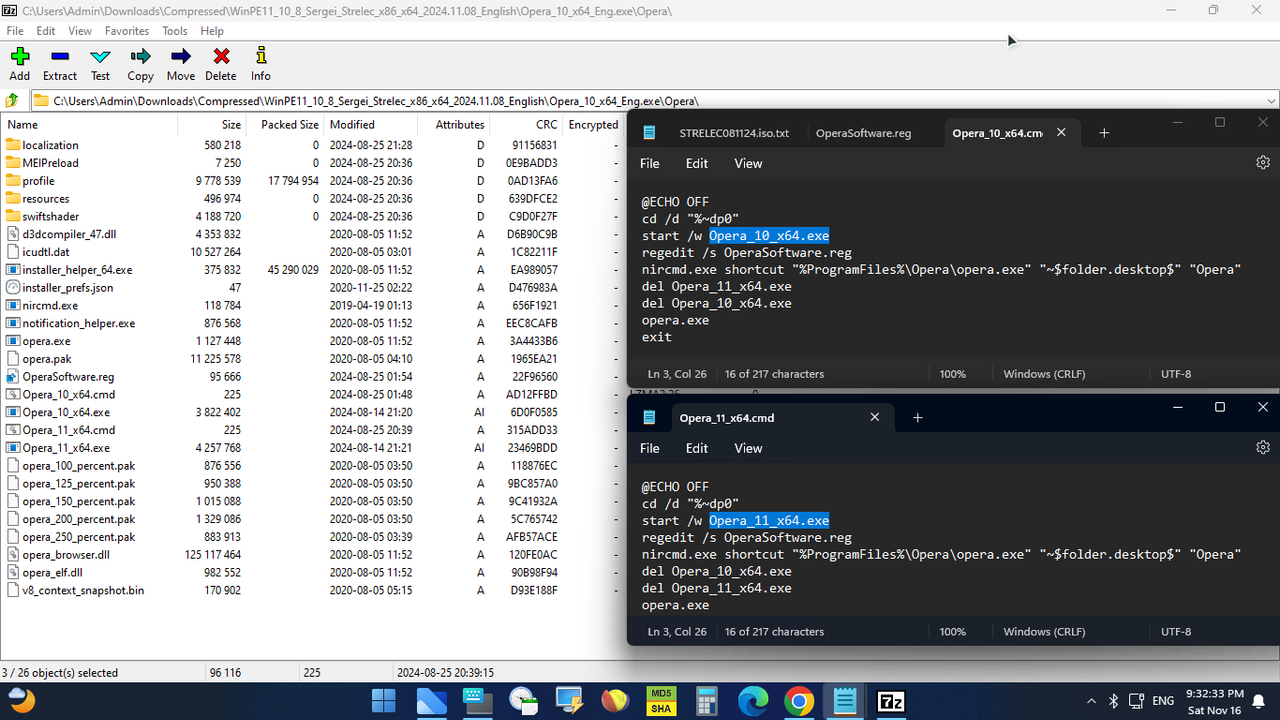Open the Tools menu in 7-Zip
The height and width of the screenshot is (720, 1280).
coord(175,31)
